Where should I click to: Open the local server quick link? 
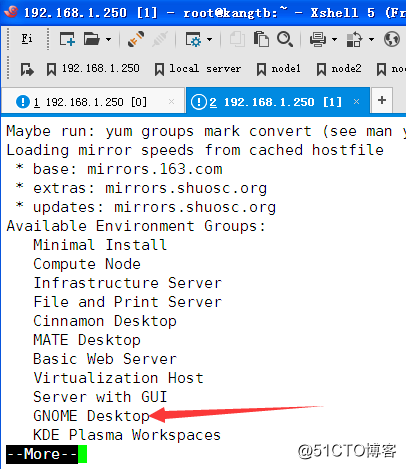(x=198, y=69)
